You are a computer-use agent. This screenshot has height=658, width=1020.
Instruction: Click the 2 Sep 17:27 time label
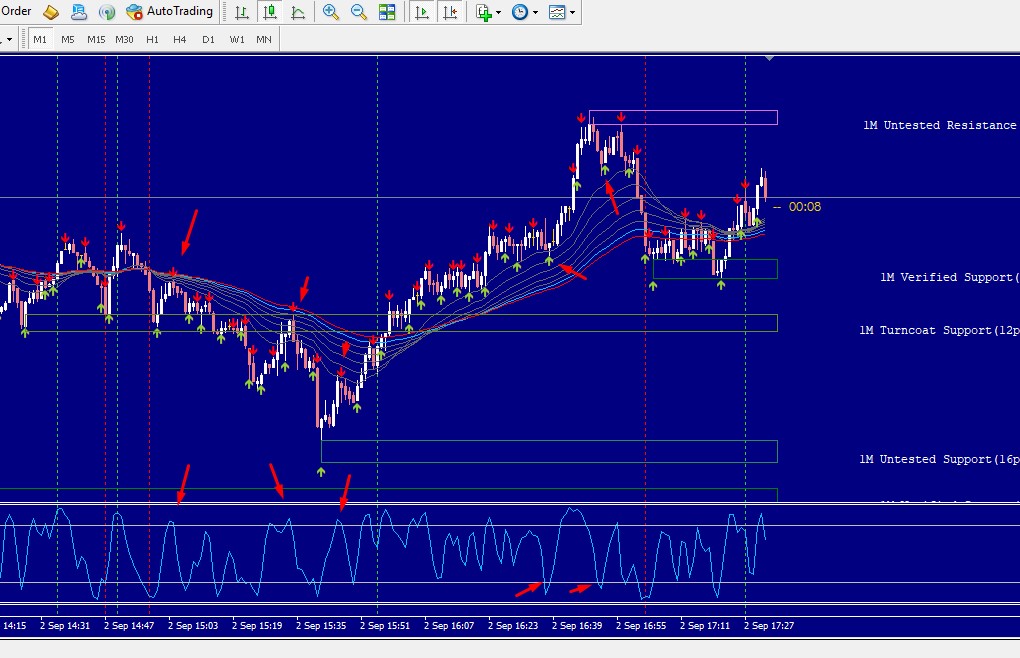click(x=769, y=625)
